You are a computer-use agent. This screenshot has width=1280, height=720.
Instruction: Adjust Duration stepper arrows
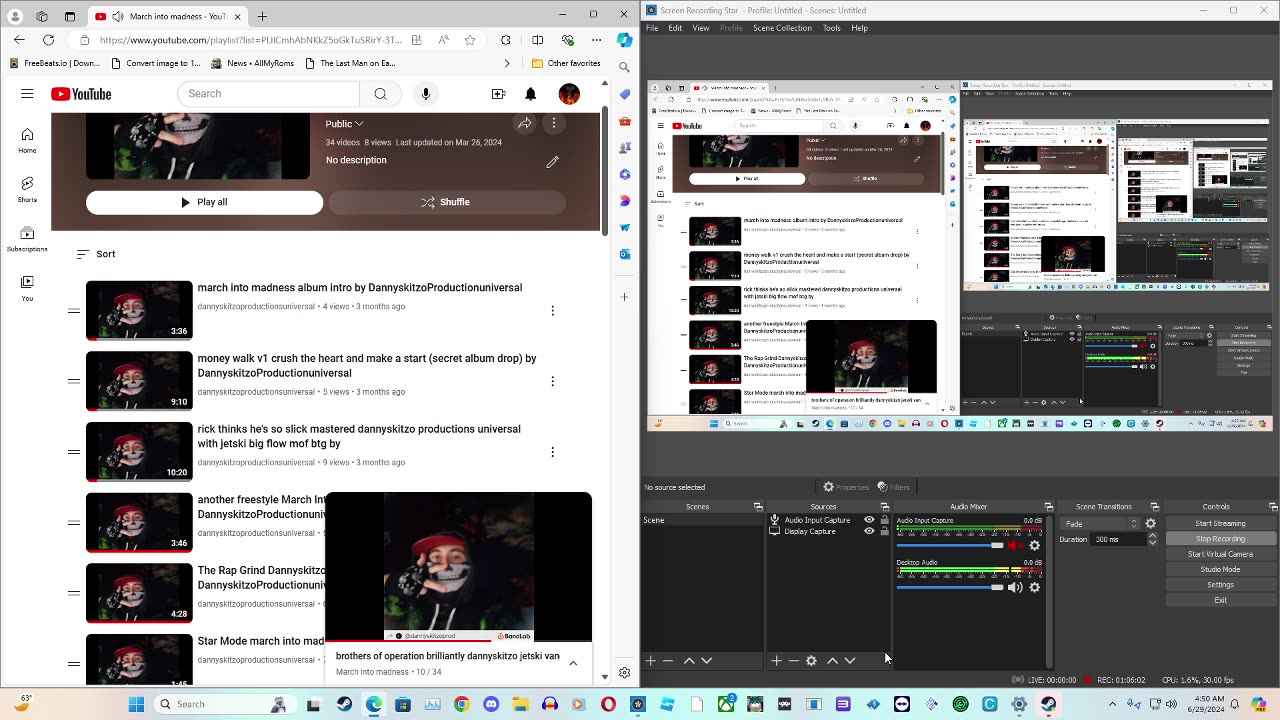point(1152,539)
